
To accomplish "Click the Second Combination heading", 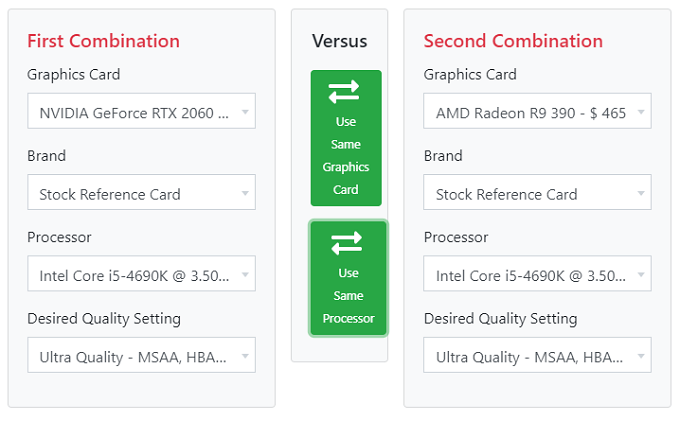I will [513, 41].
